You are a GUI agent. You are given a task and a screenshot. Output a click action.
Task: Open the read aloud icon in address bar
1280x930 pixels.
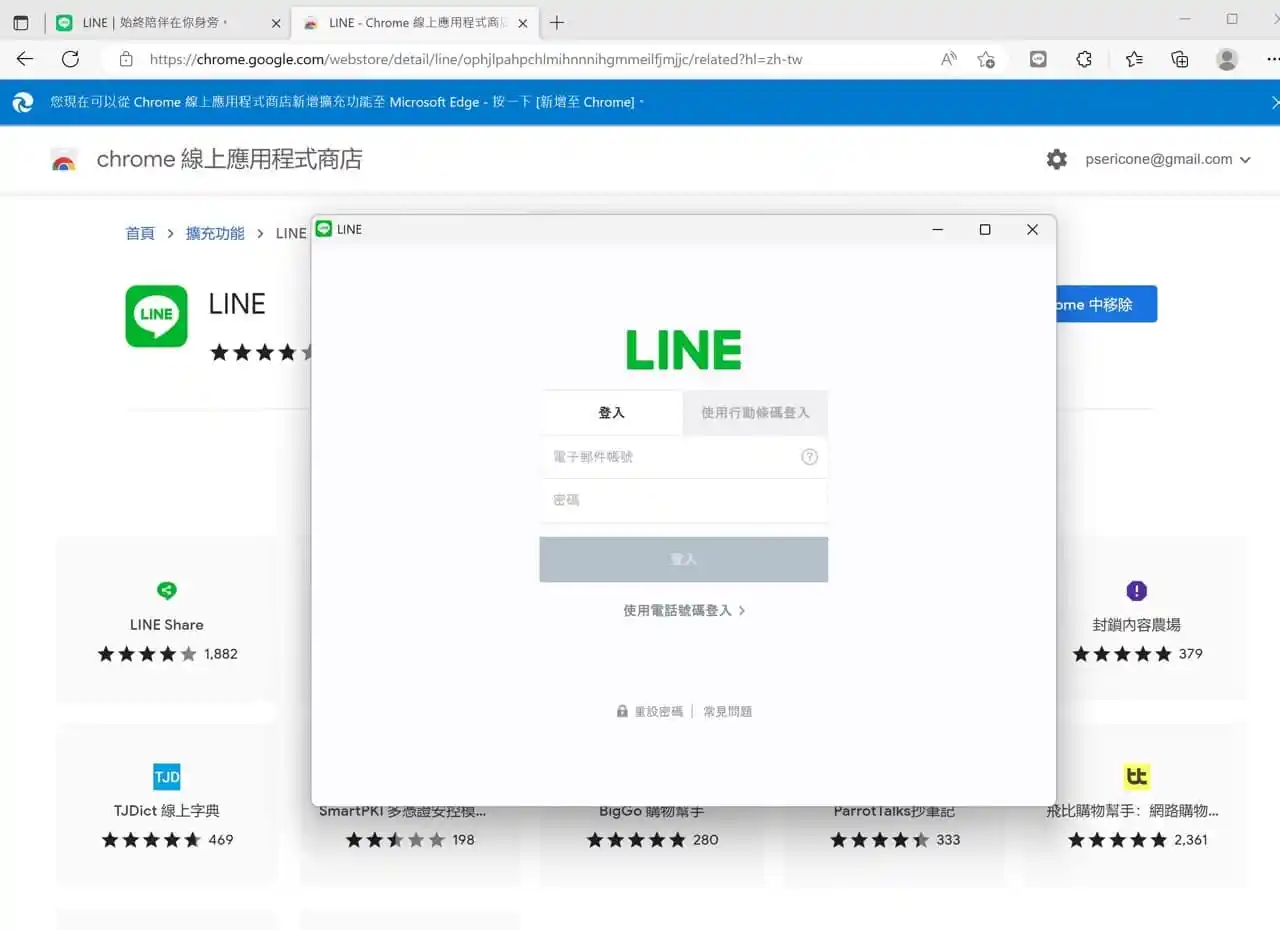(949, 59)
